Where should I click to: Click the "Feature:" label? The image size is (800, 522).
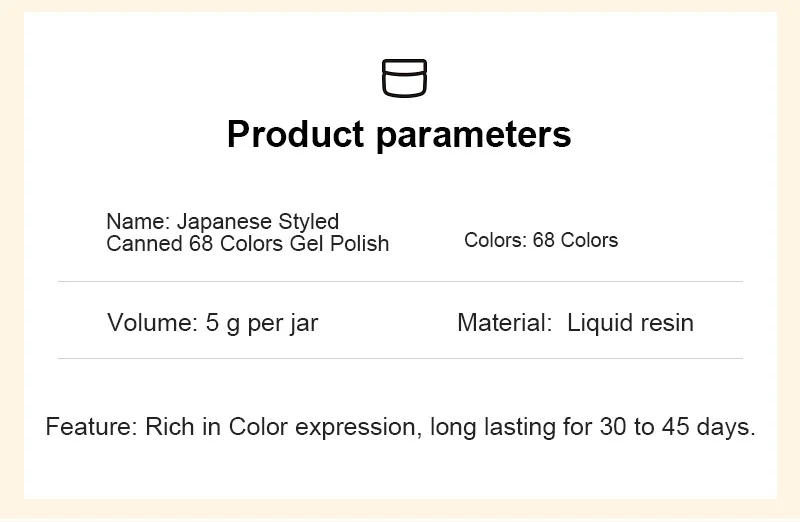pyautogui.click(x=90, y=427)
